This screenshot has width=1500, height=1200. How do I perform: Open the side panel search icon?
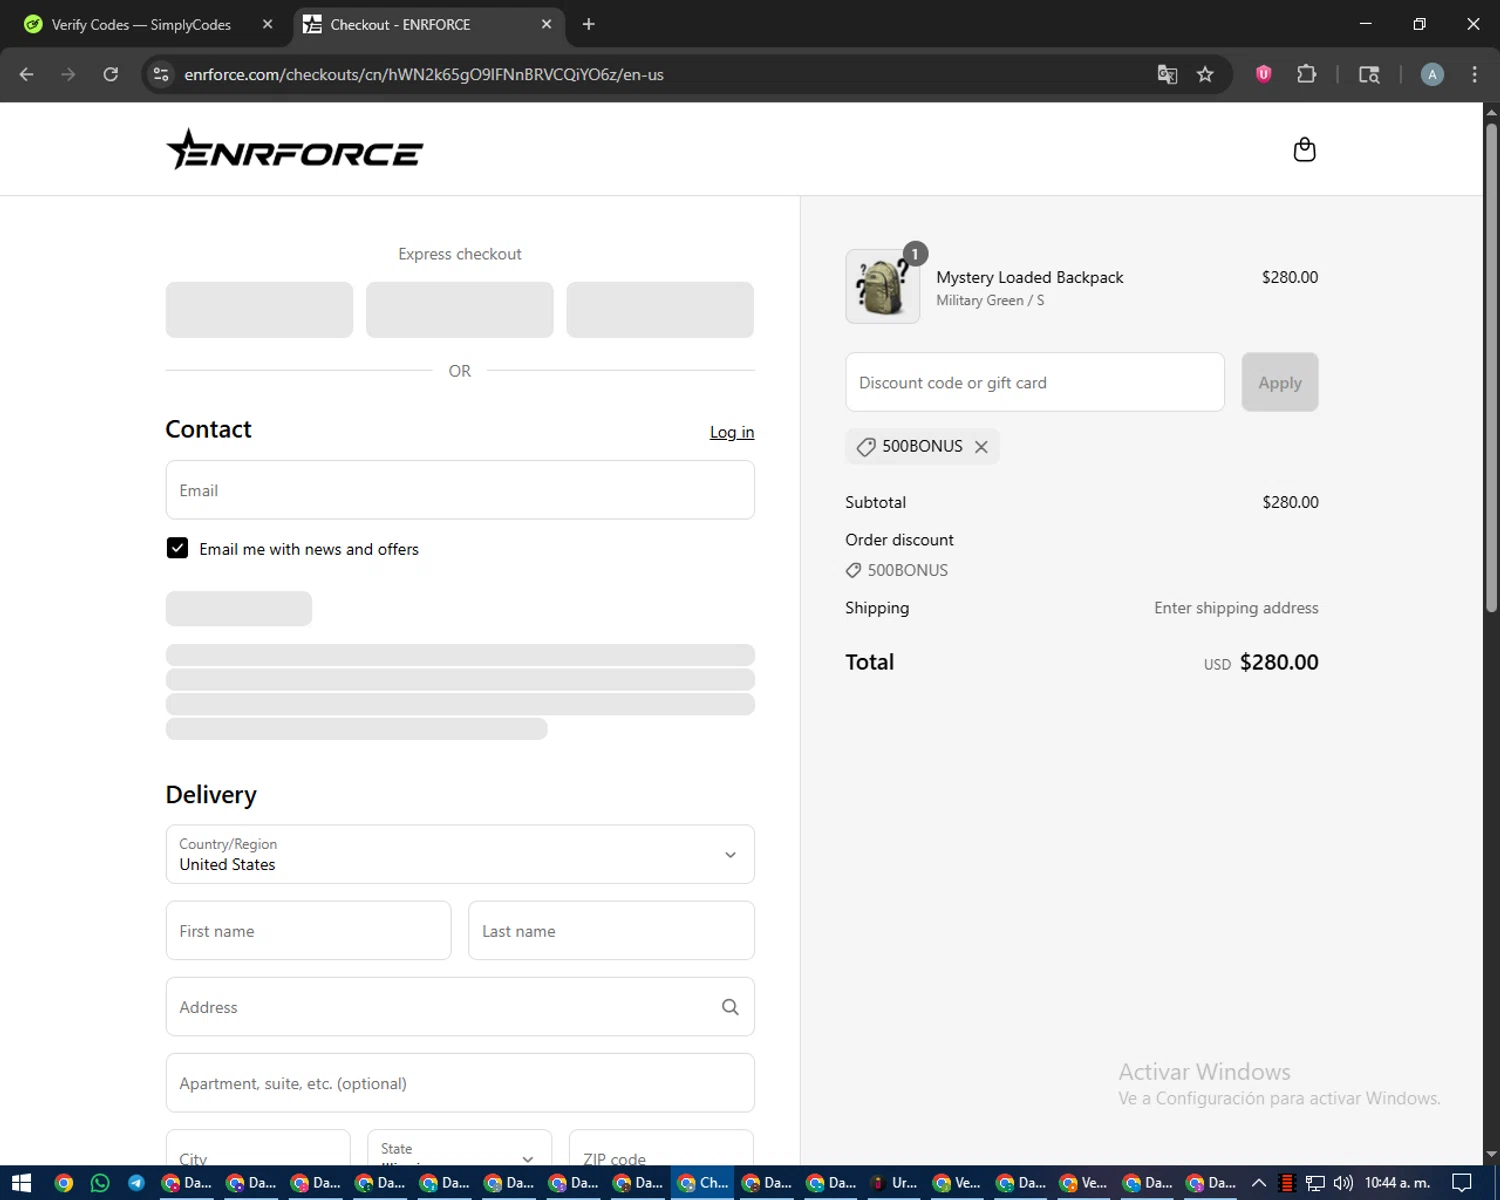[x=1369, y=74]
